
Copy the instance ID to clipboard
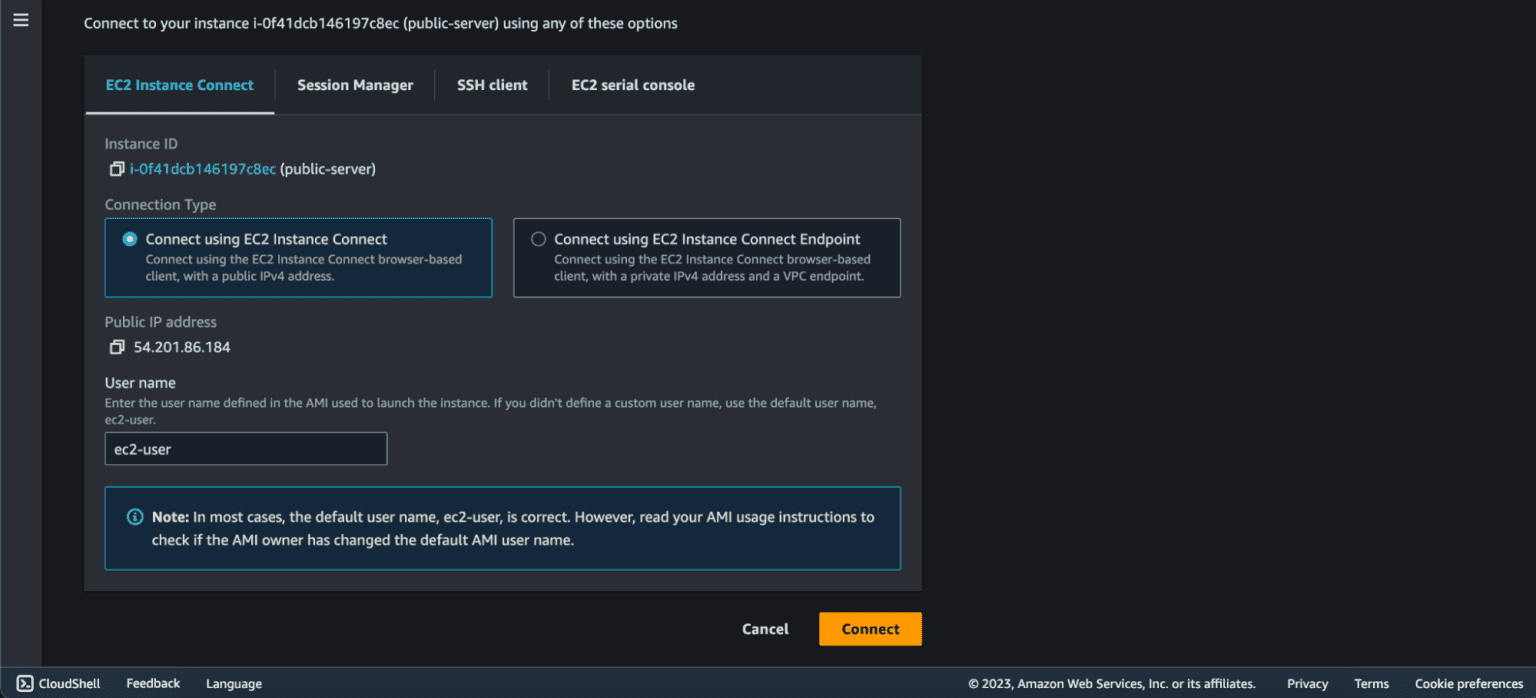(x=116, y=169)
